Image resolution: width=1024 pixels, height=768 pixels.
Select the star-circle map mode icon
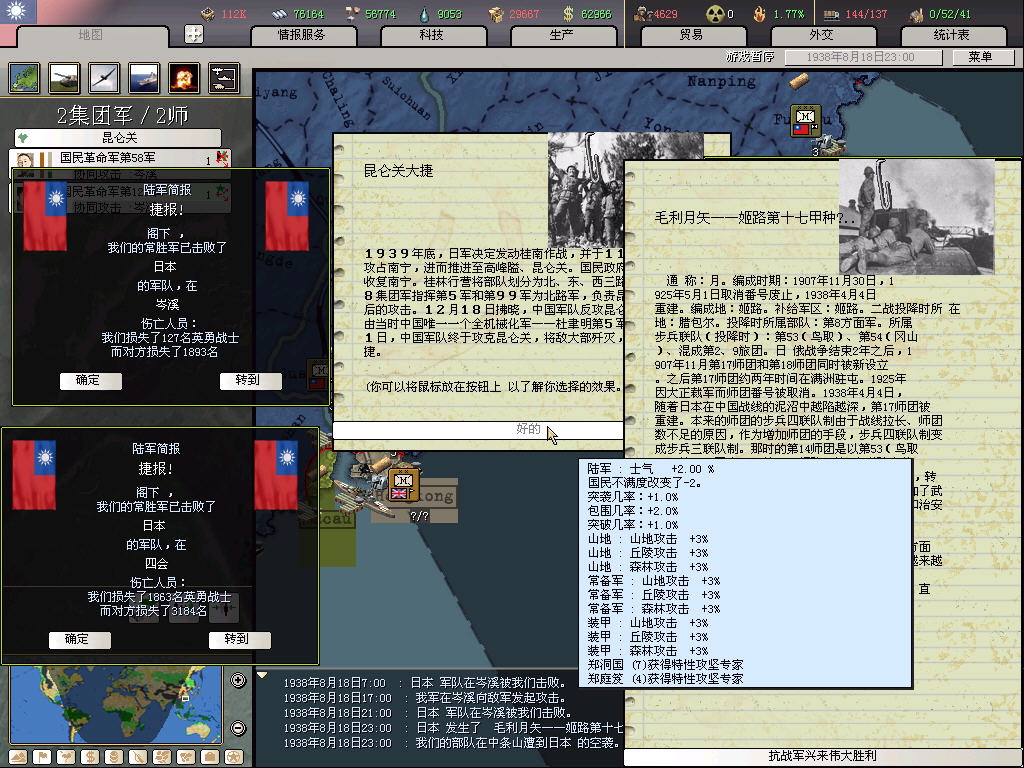pyautogui.click(x=234, y=757)
